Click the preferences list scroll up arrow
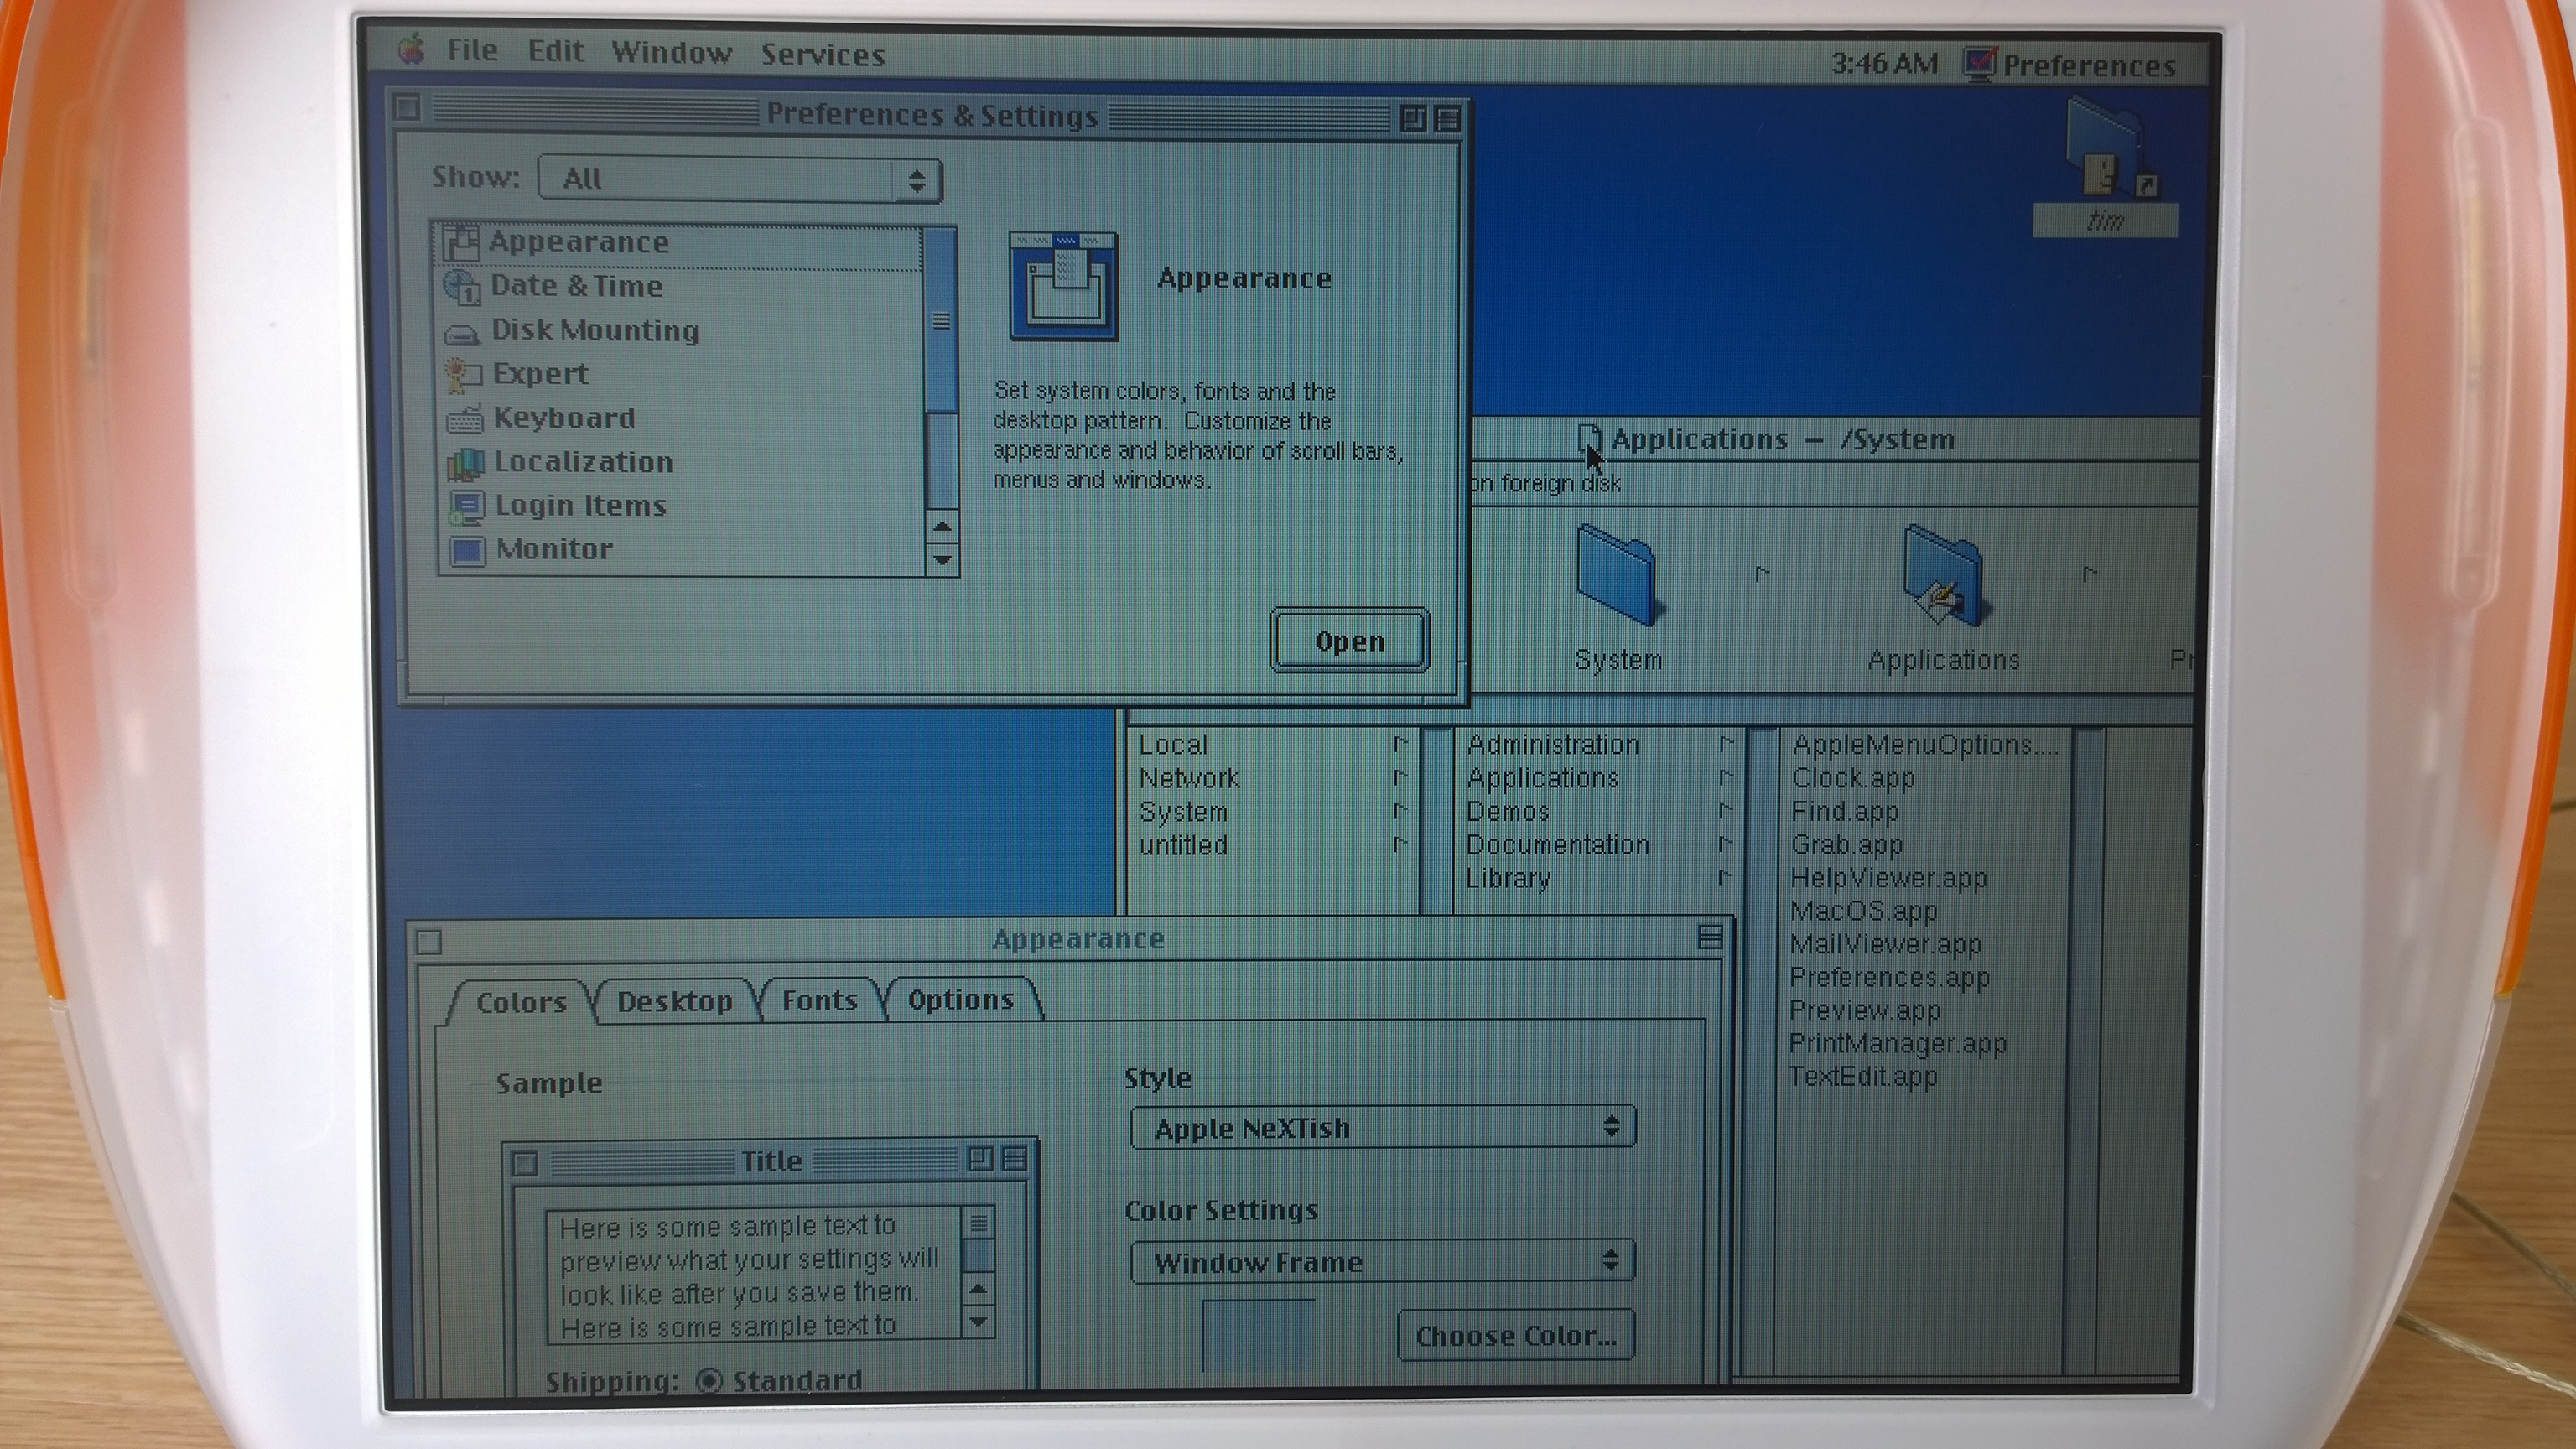The width and height of the screenshot is (2576, 1449). point(942,526)
